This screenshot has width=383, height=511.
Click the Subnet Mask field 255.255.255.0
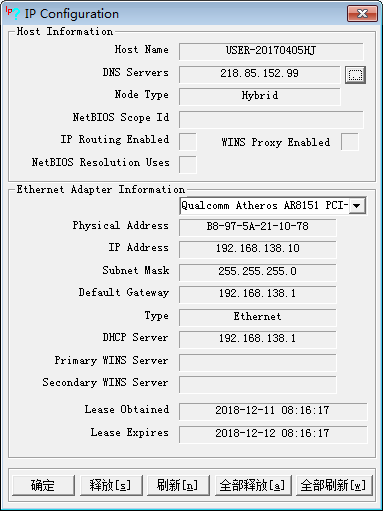coord(258,272)
